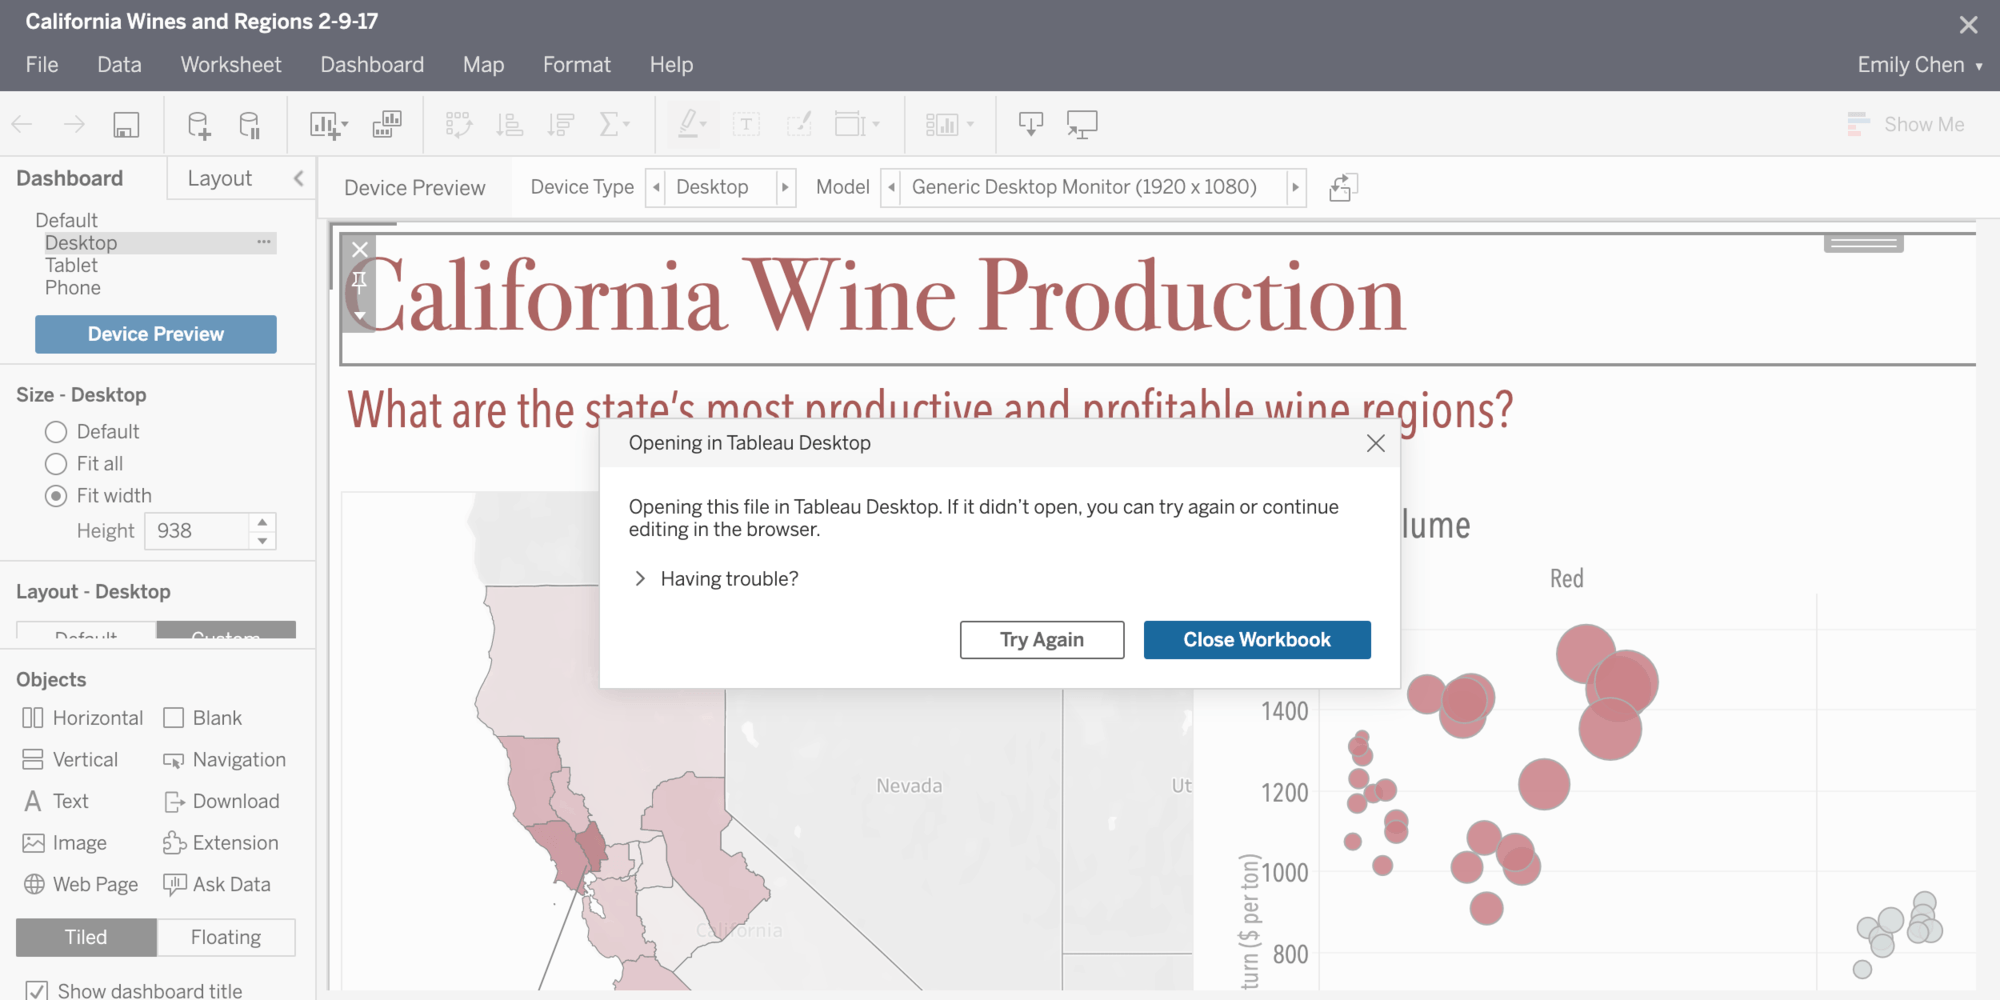The height and width of the screenshot is (1000, 2000).
Task: Choose Default layout option in Layout - Desktop
Action: (x=86, y=631)
